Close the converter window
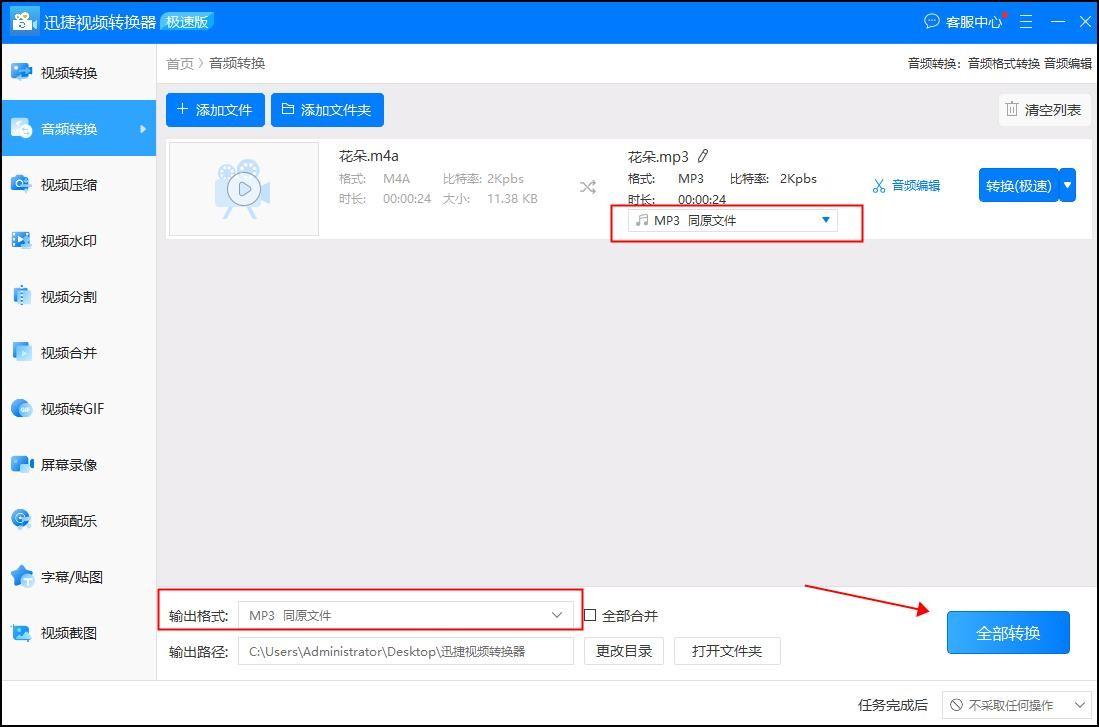The height and width of the screenshot is (727, 1099). click(x=1085, y=22)
